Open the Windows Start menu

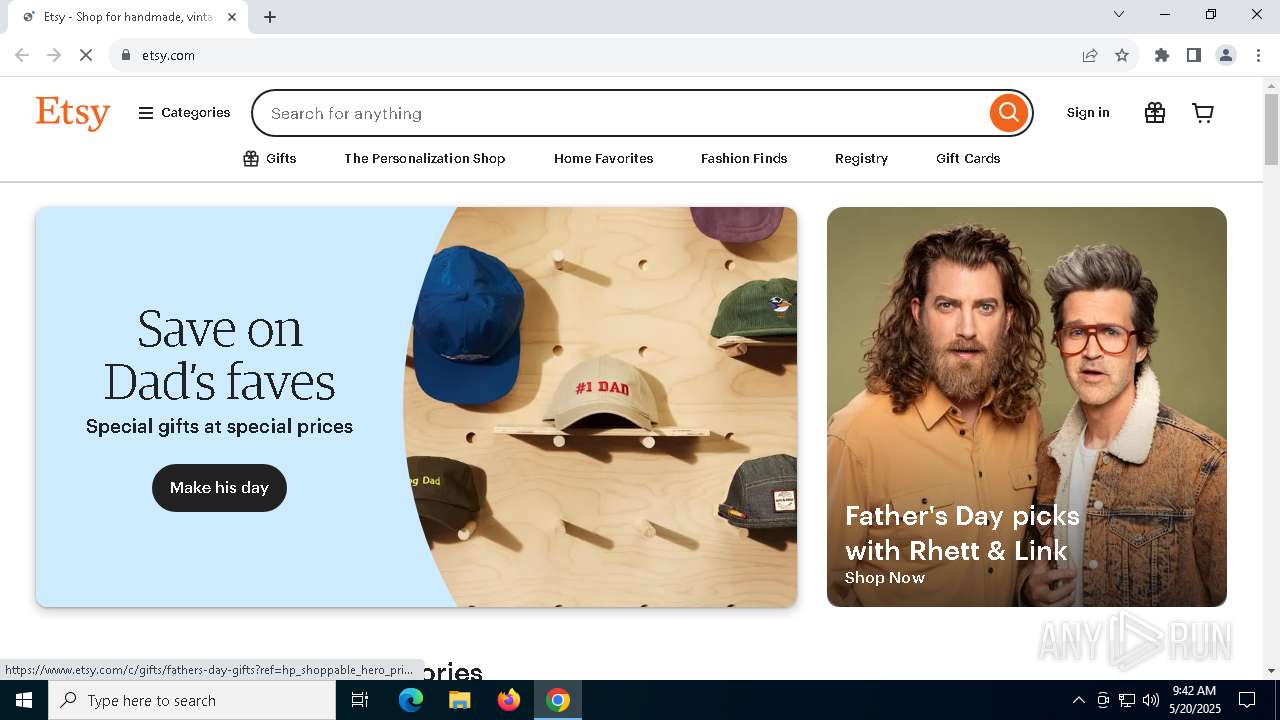click(24, 700)
